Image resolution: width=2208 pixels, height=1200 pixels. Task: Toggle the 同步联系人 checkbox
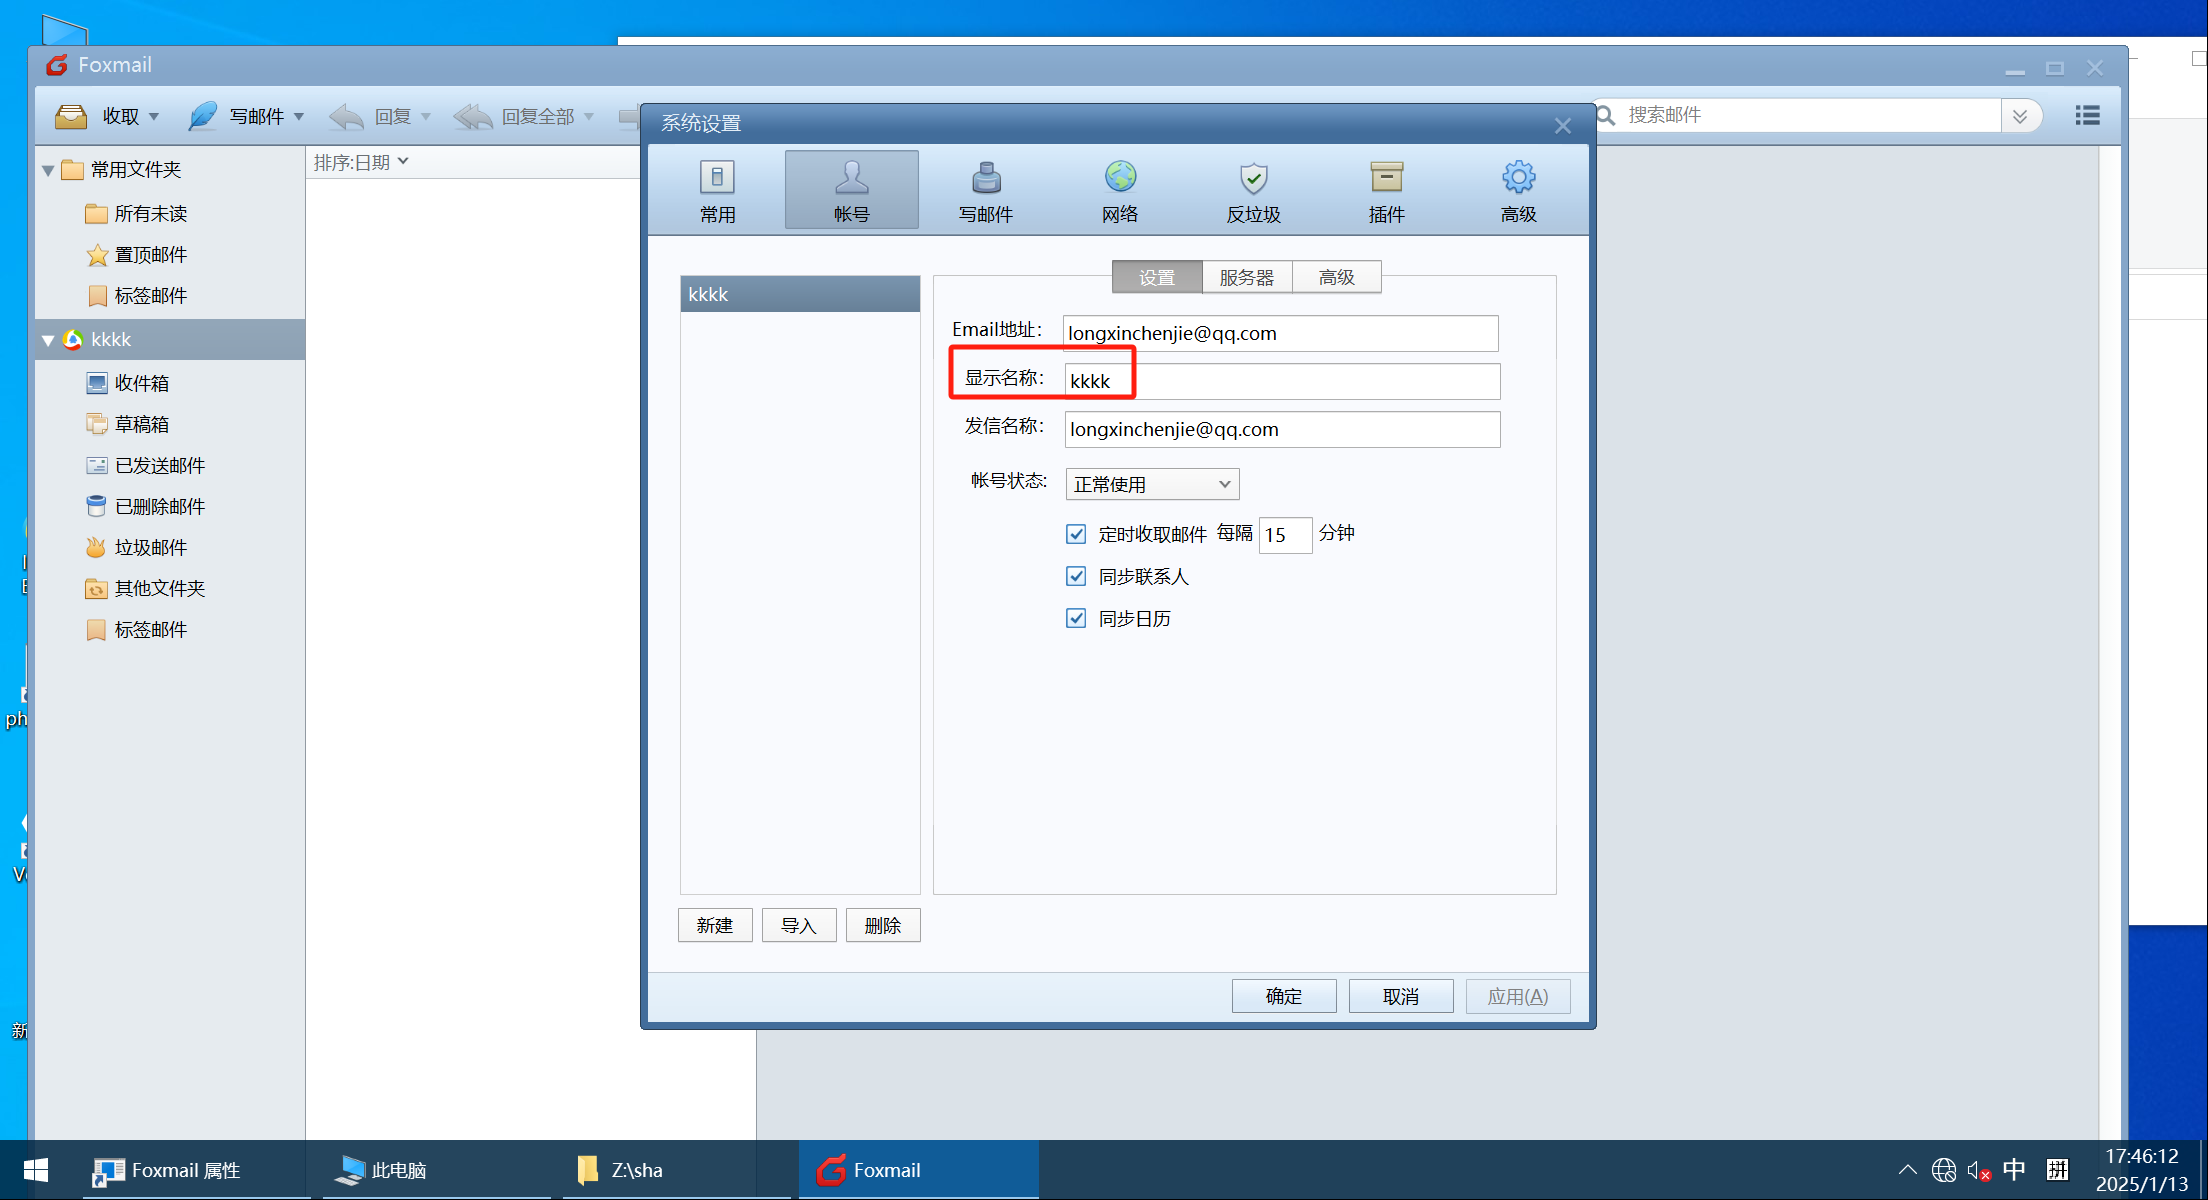click(x=1076, y=576)
